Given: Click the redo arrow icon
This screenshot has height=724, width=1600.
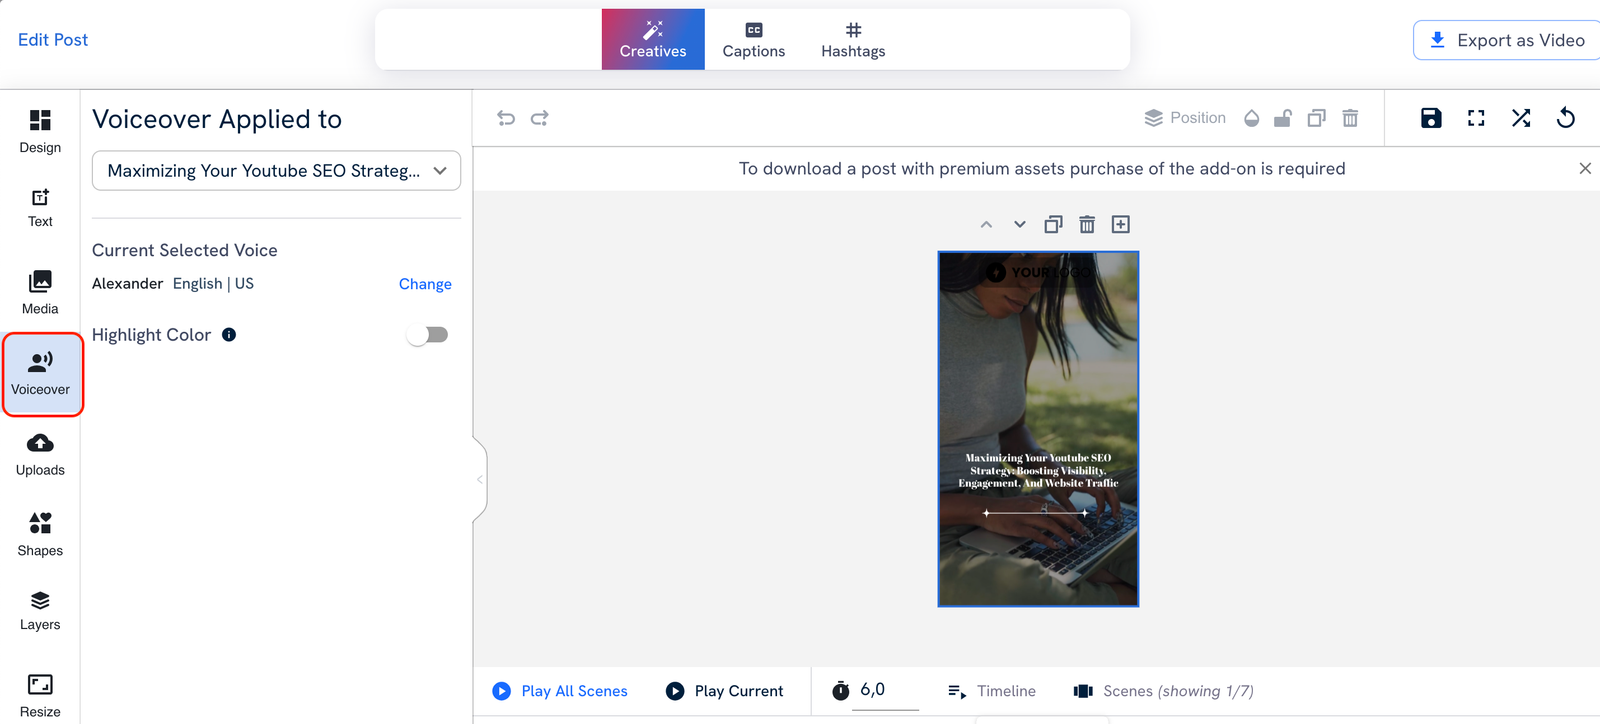Looking at the screenshot, I should pos(540,118).
